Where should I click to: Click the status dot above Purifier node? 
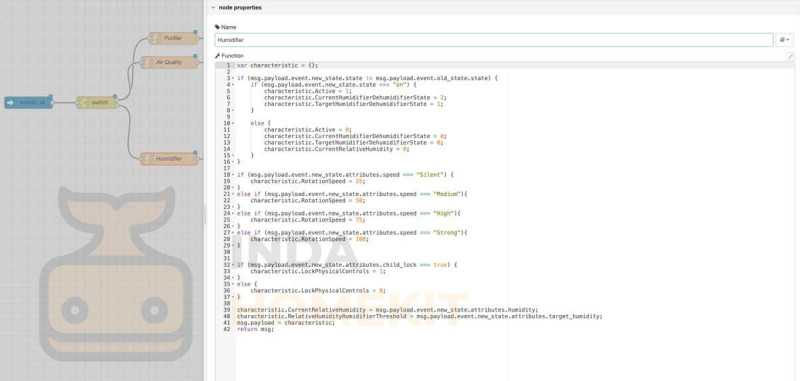195,32
